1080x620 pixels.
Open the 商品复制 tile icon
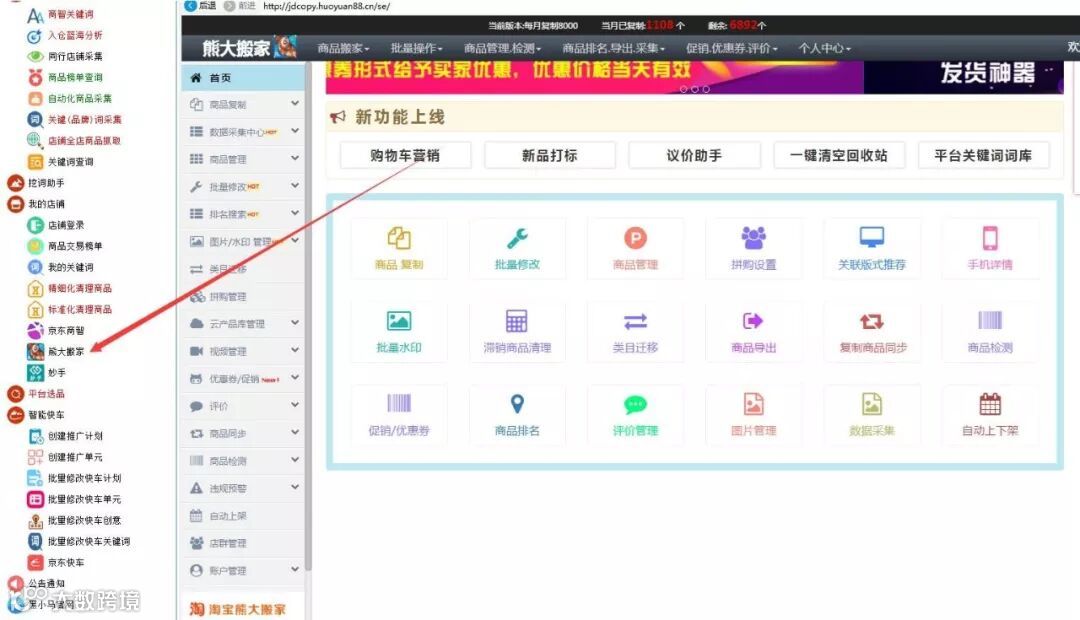[x=399, y=248]
